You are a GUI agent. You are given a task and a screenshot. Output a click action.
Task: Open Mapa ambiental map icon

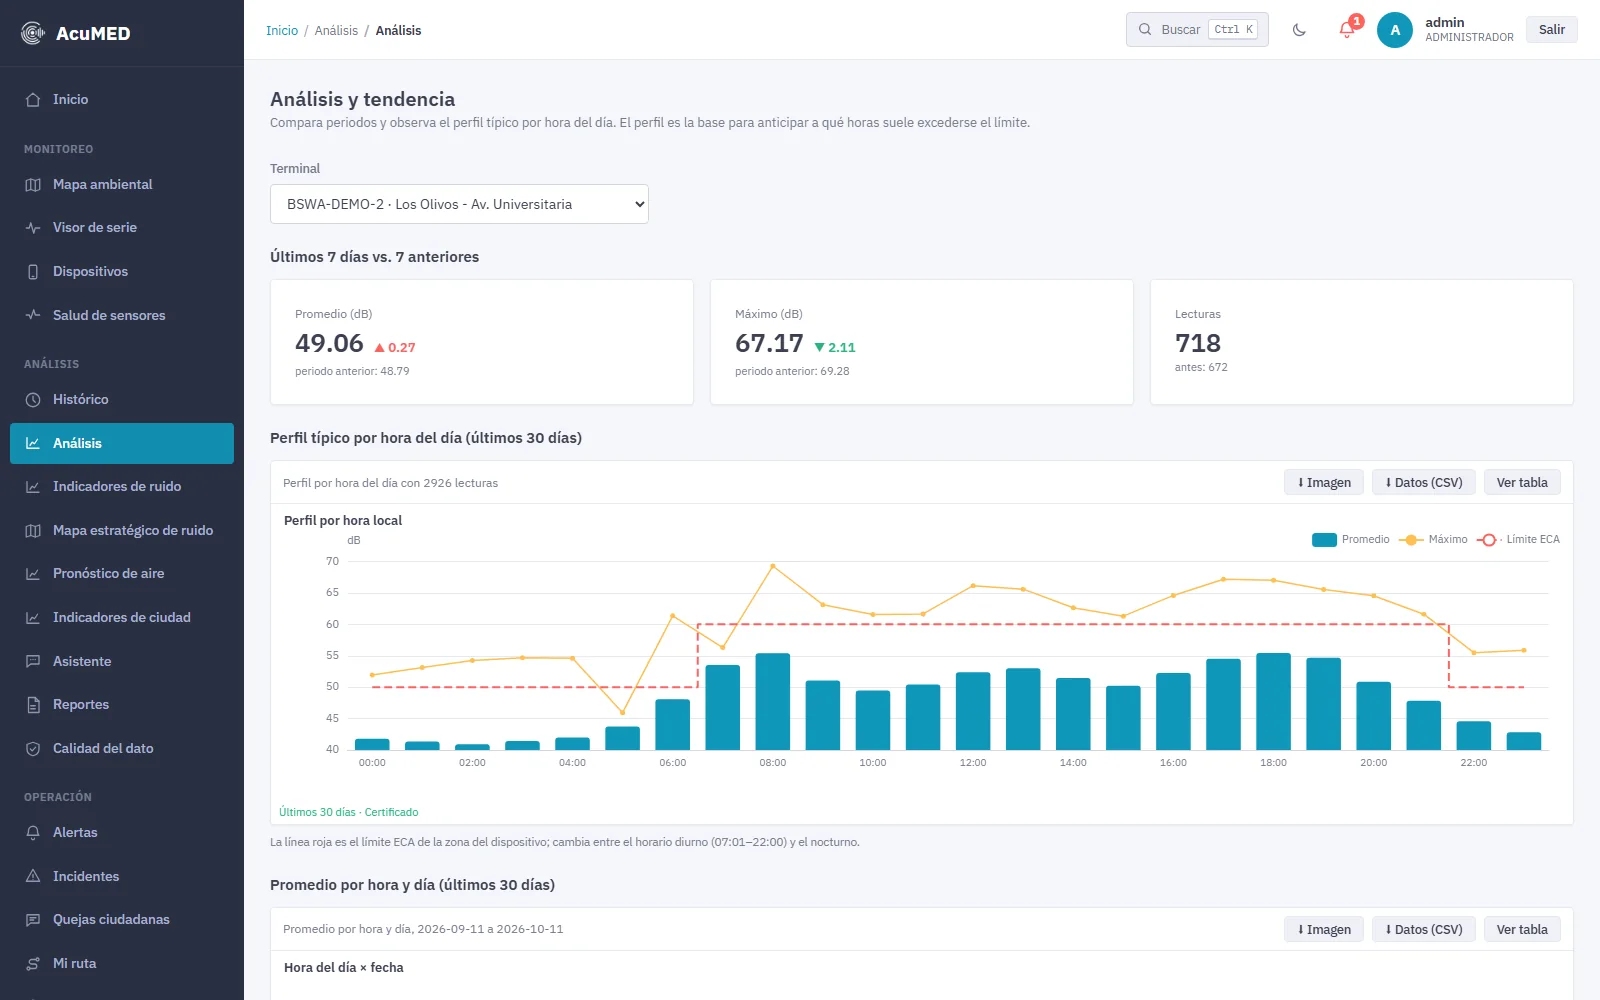33,185
